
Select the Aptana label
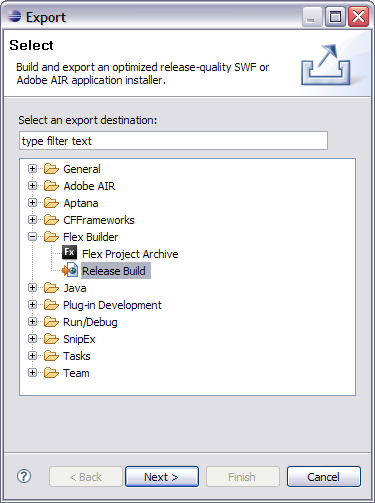pyautogui.click(x=81, y=203)
